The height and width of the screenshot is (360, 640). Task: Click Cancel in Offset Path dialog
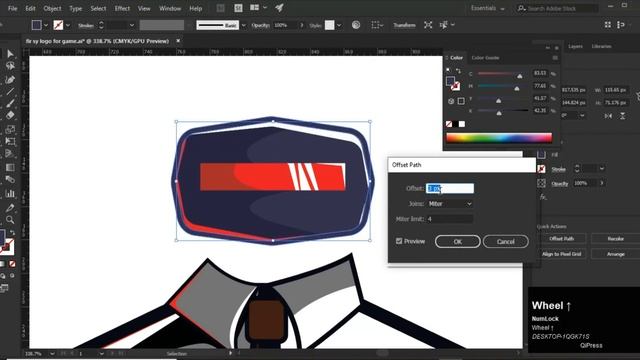506,241
